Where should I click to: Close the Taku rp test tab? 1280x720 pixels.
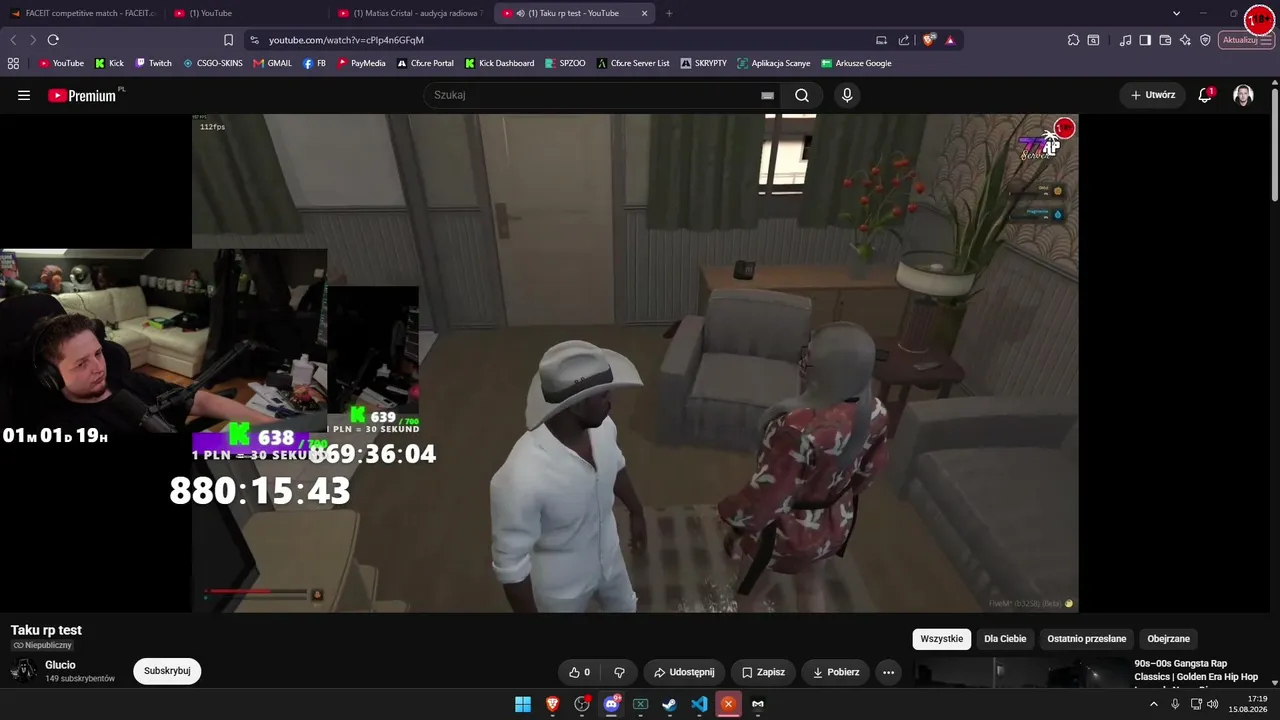(x=644, y=13)
